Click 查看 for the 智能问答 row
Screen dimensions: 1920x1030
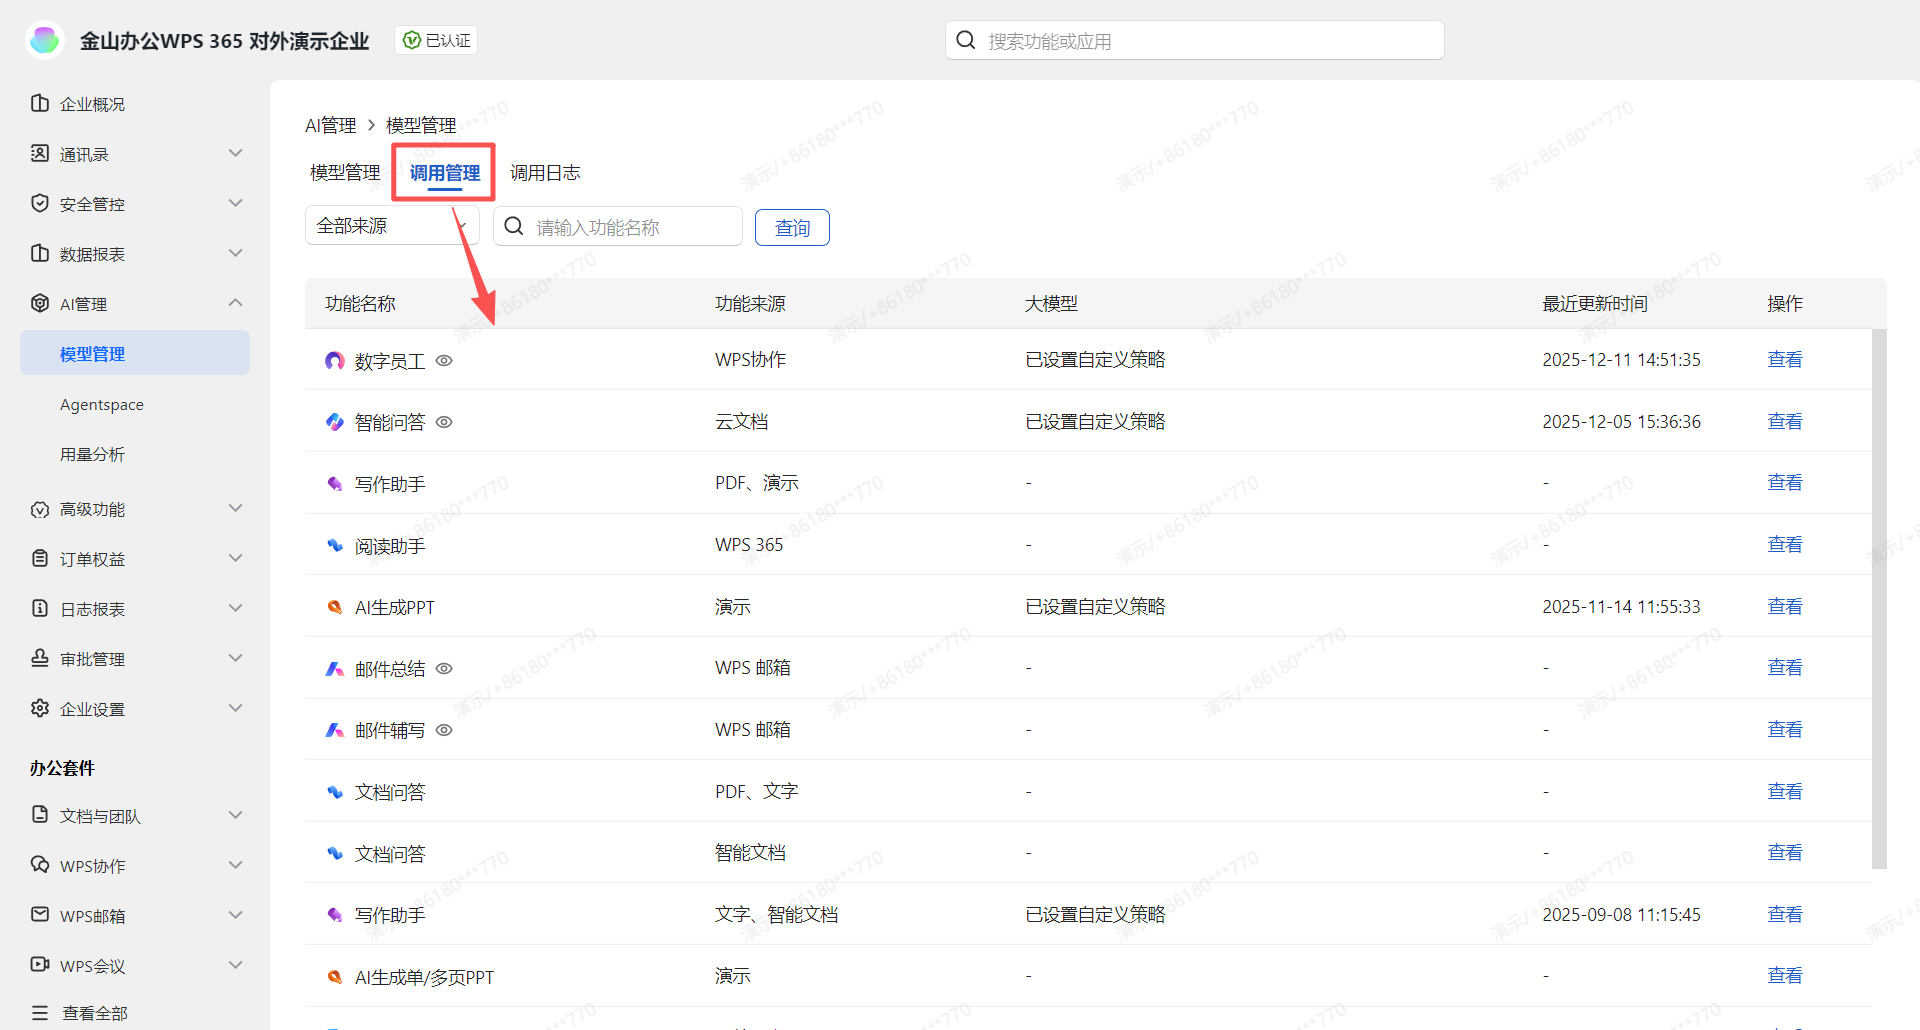click(1785, 421)
